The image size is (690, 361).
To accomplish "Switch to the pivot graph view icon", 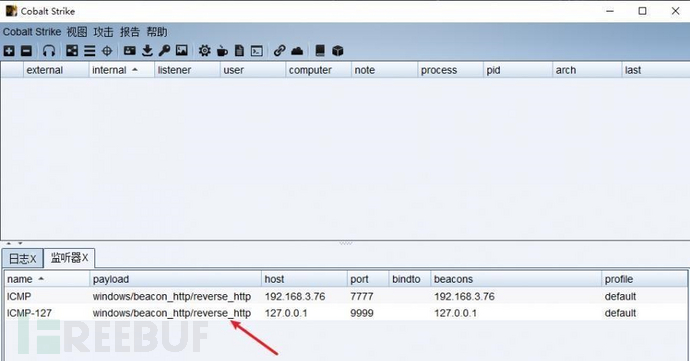I will pyautogui.click(x=72, y=51).
